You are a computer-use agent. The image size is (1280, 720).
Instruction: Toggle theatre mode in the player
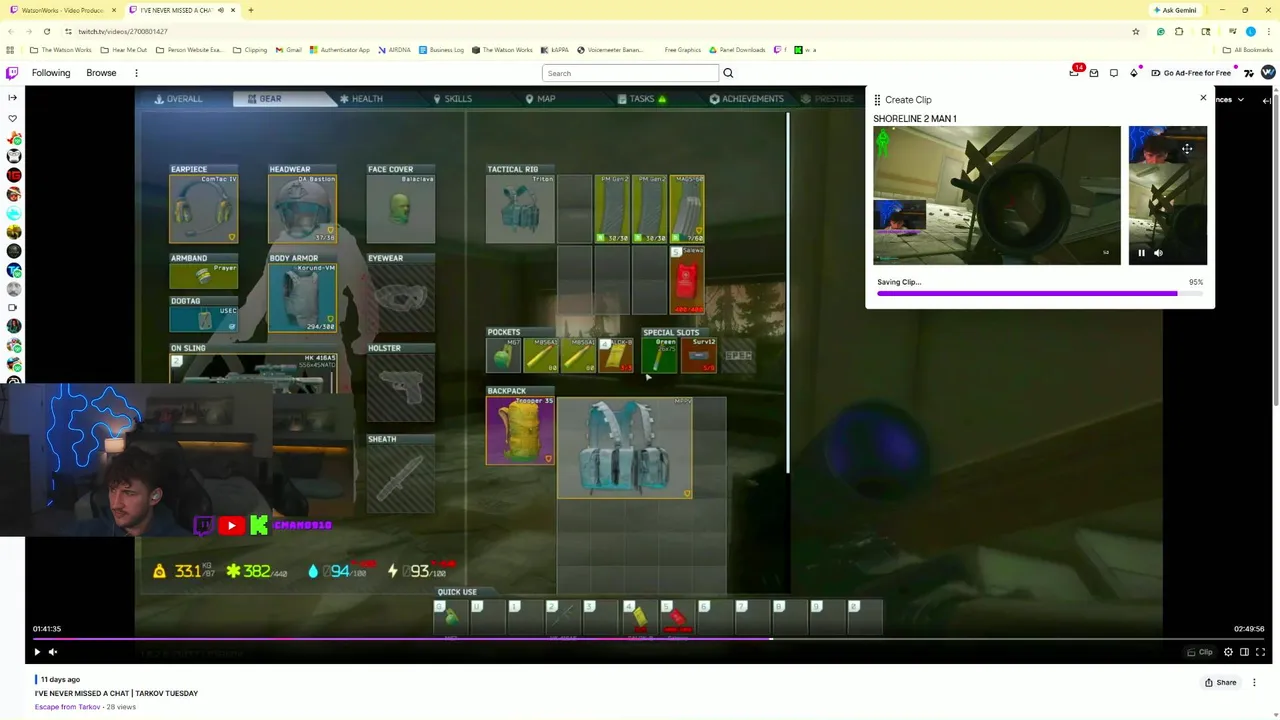[1244, 652]
